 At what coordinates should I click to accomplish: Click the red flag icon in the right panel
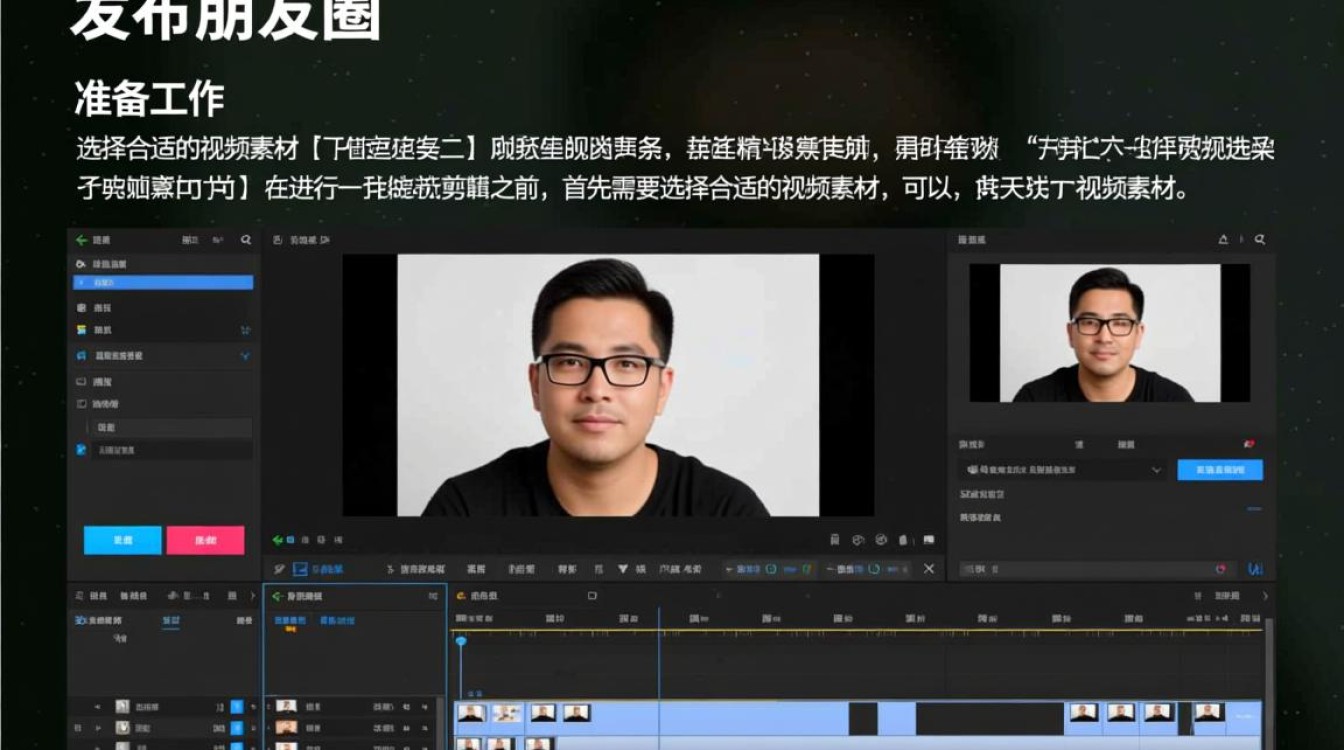tap(1248, 443)
